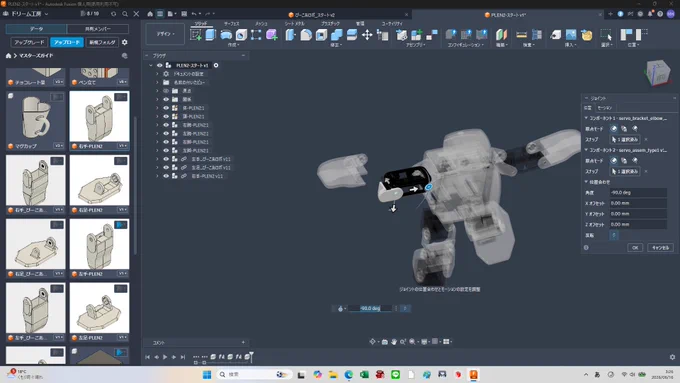Viewport: 680px width, 383px height.
Task: Toggle the data panel grid icon
Action: coord(160,14)
